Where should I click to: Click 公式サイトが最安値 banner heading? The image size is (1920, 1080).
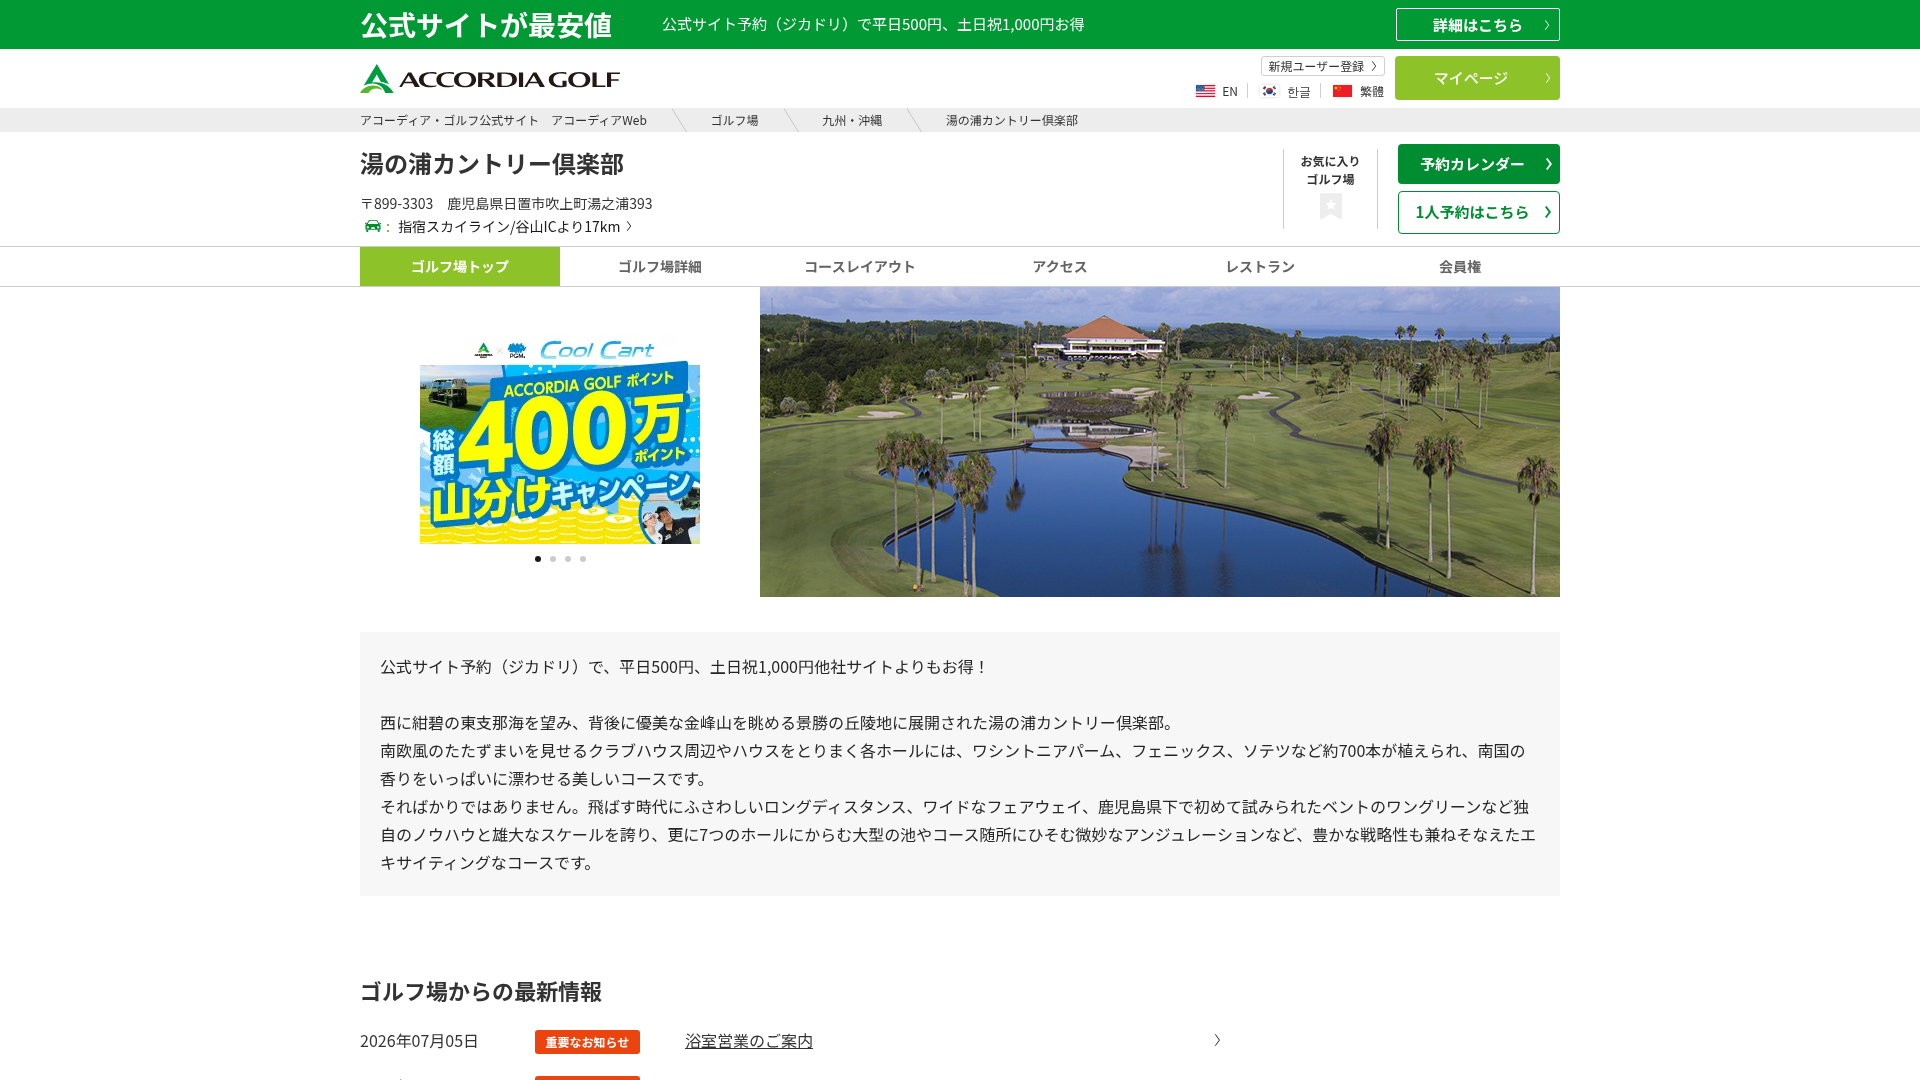coord(486,25)
